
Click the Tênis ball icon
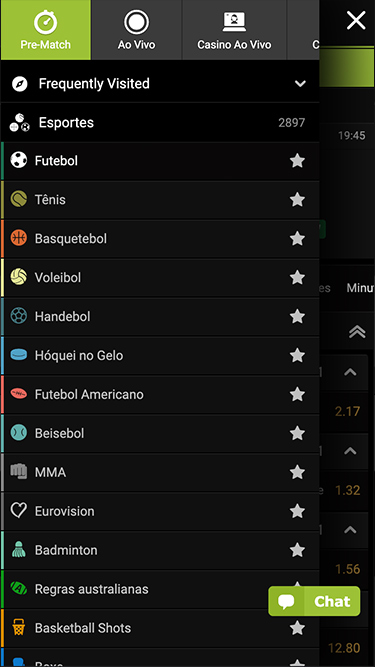pos(19,199)
